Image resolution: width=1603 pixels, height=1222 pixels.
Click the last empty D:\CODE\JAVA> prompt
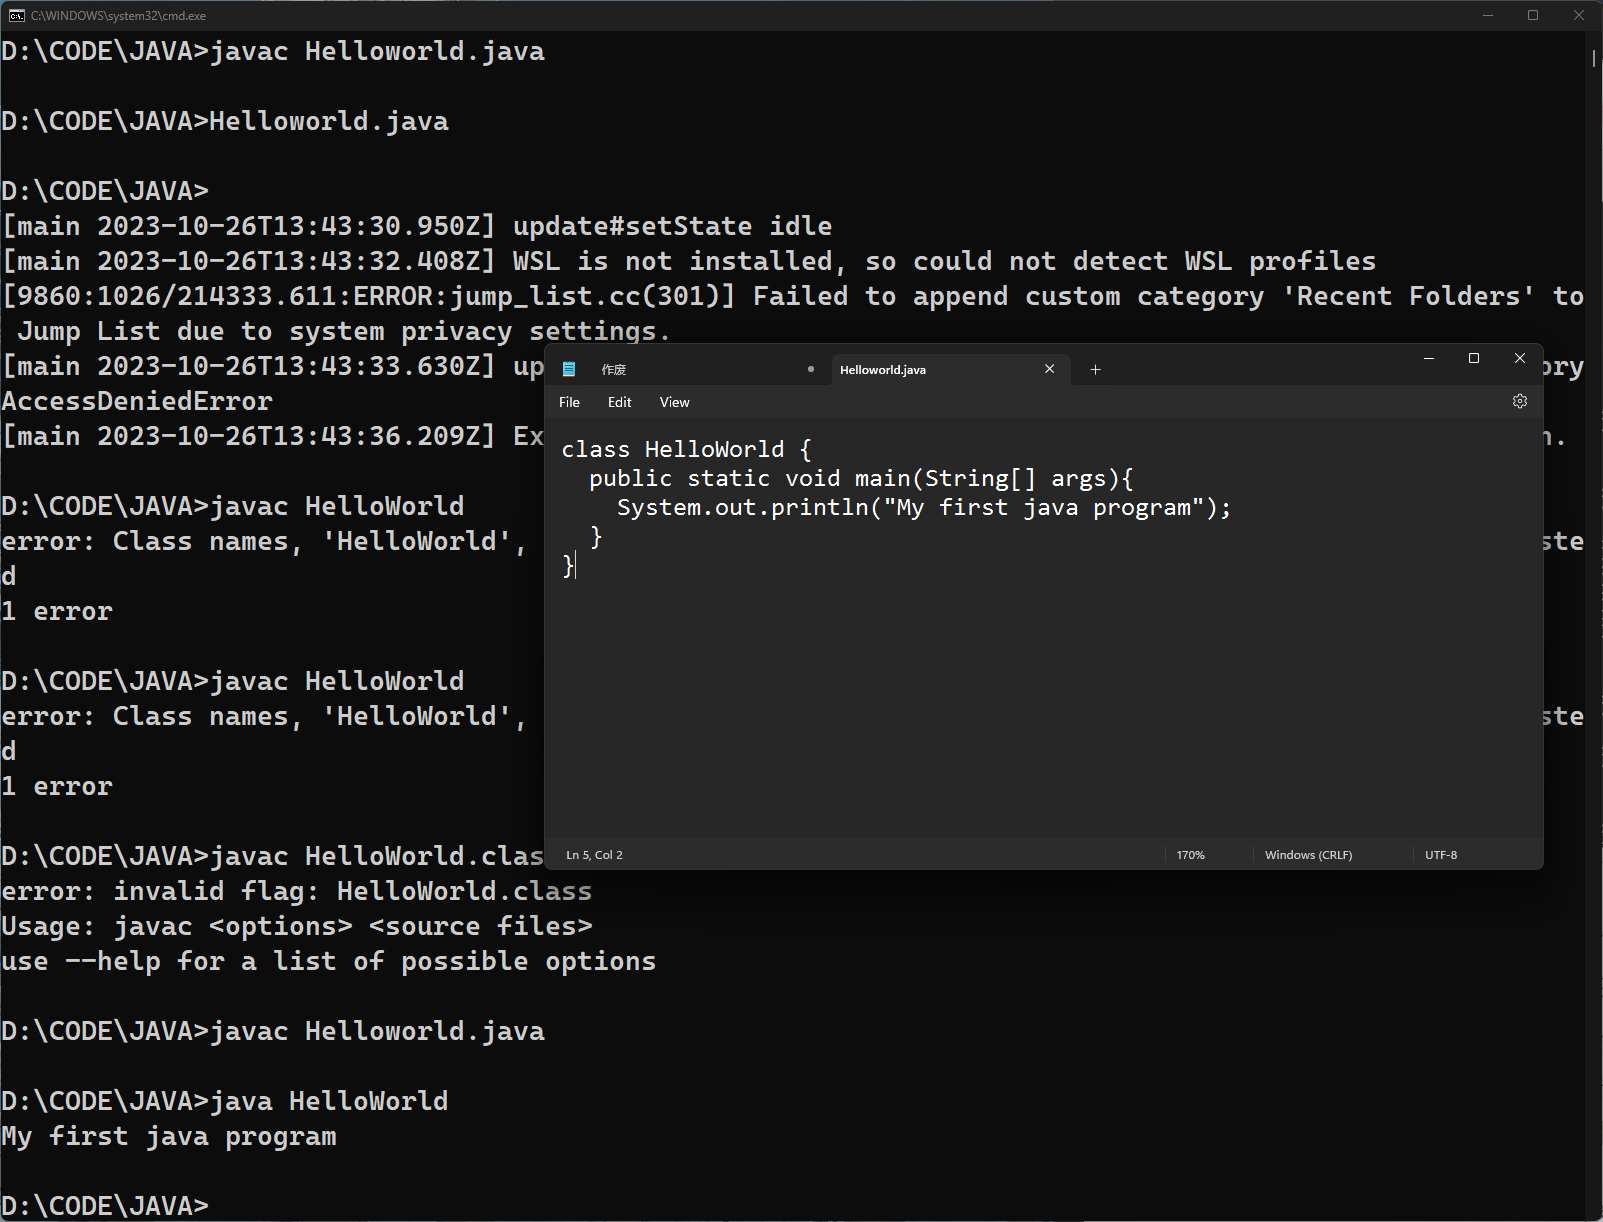(105, 1205)
